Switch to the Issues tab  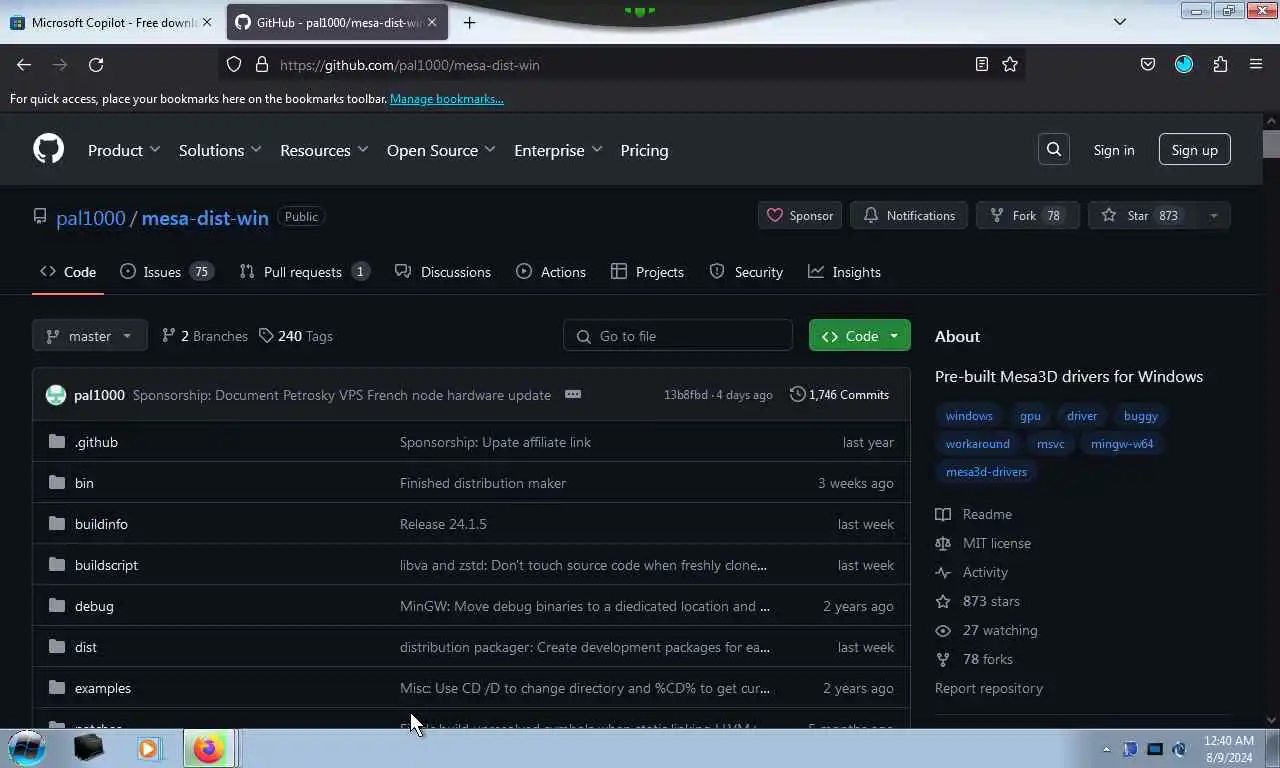click(167, 272)
